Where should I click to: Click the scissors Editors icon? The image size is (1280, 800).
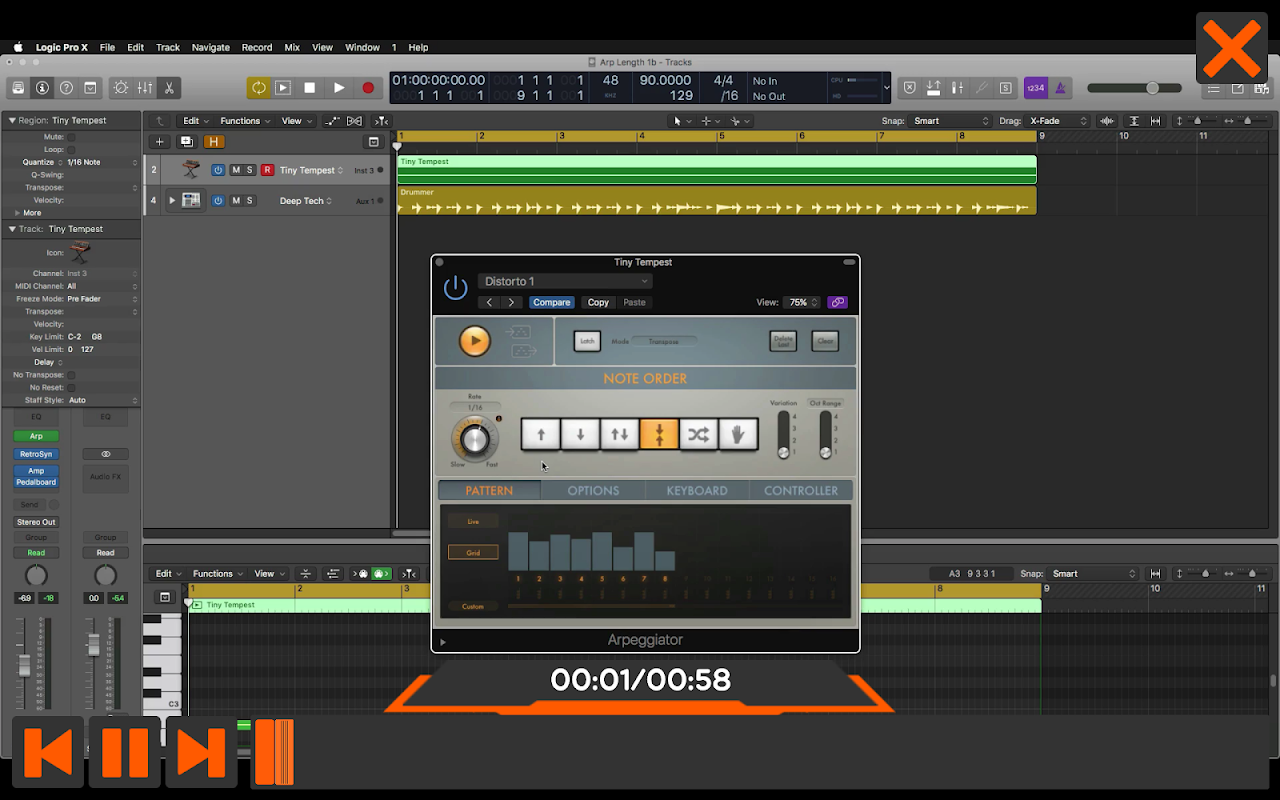169,88
